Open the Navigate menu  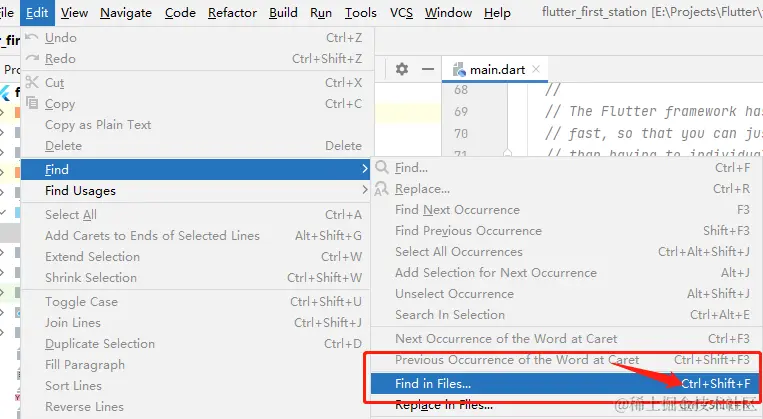click(x=126, y=13)
